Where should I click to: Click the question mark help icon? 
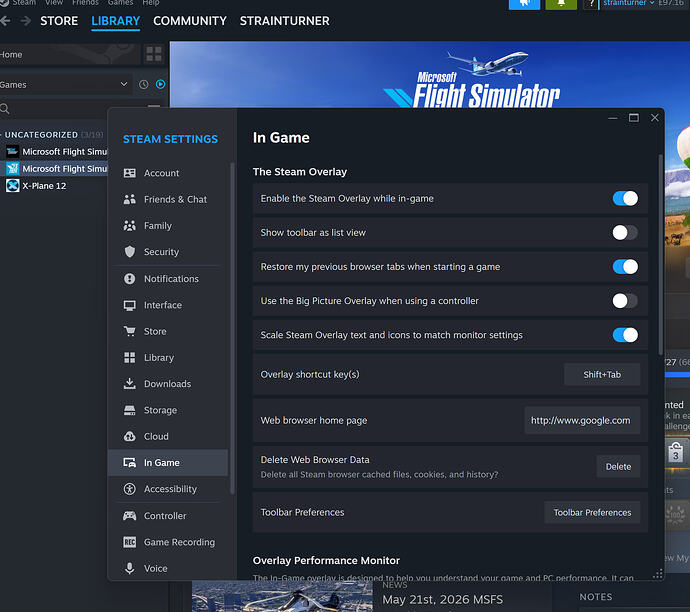tap(591, 4)
